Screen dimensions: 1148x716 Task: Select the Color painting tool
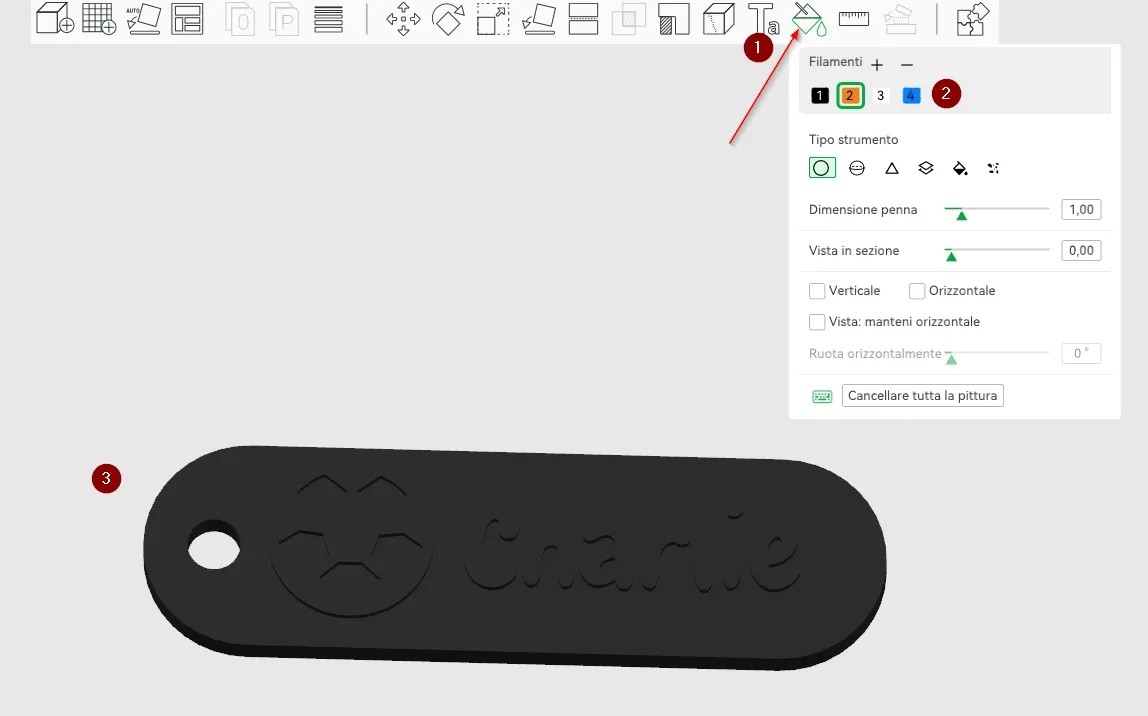pos(808,19)
